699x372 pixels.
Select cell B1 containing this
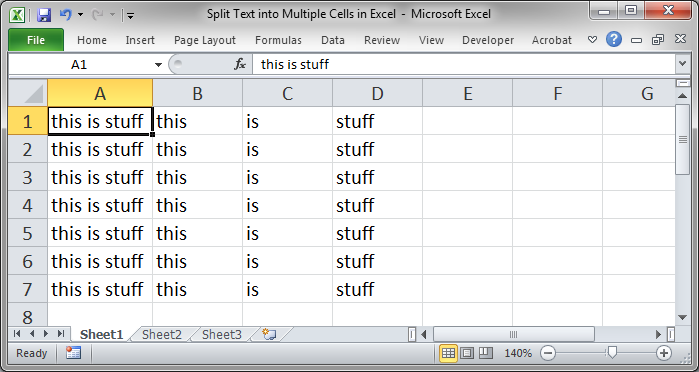[x=198, y=121]
